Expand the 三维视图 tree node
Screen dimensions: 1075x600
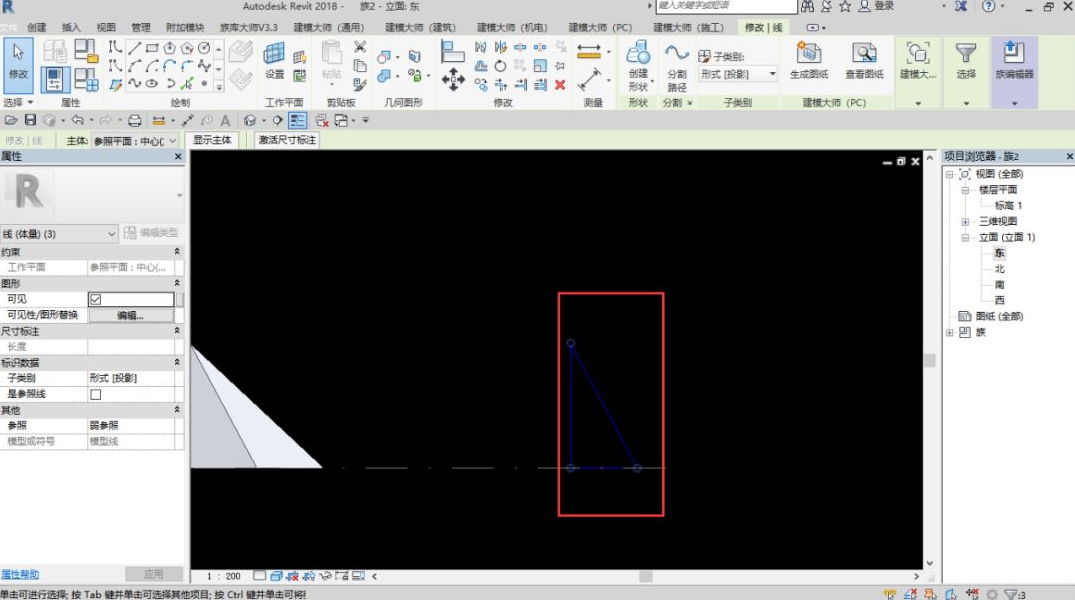tap(965, 221)
